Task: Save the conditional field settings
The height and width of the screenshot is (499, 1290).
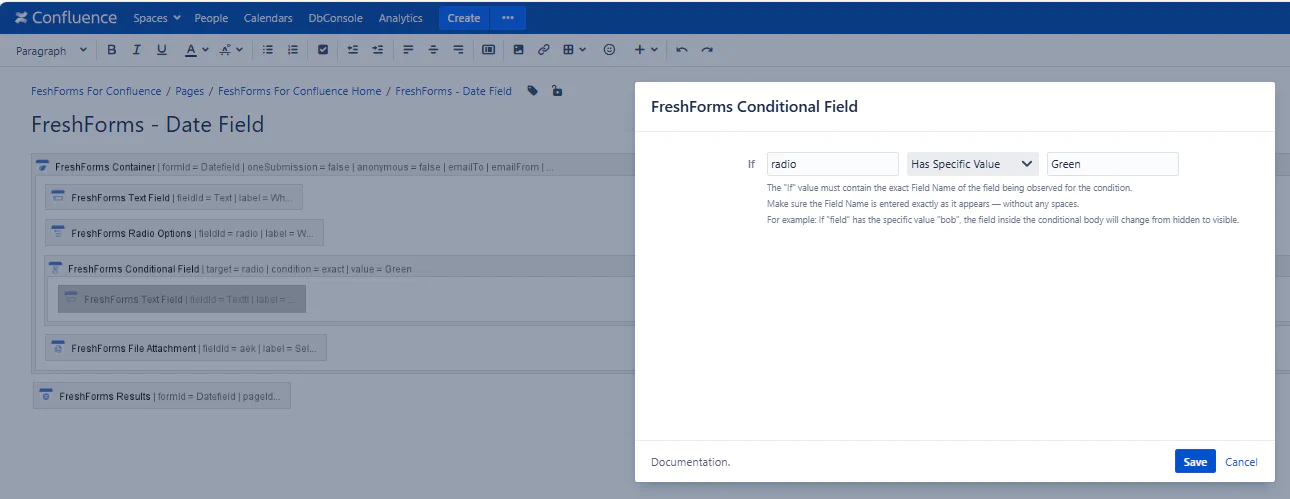Action: point(1195,462)
